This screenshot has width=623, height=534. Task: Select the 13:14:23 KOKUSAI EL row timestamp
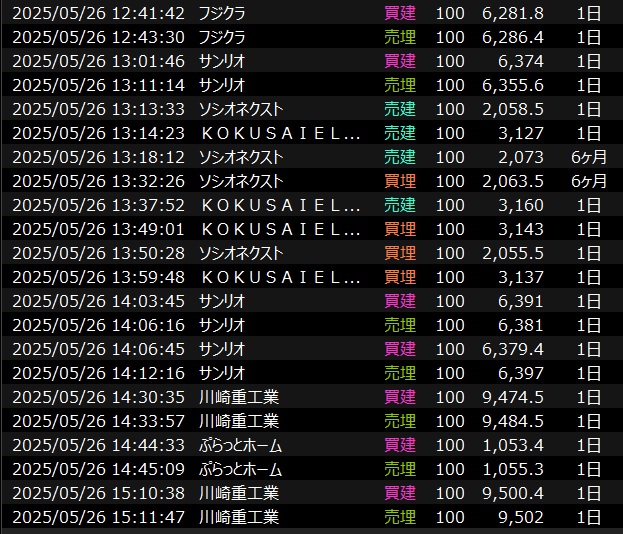tap(99, 133)
